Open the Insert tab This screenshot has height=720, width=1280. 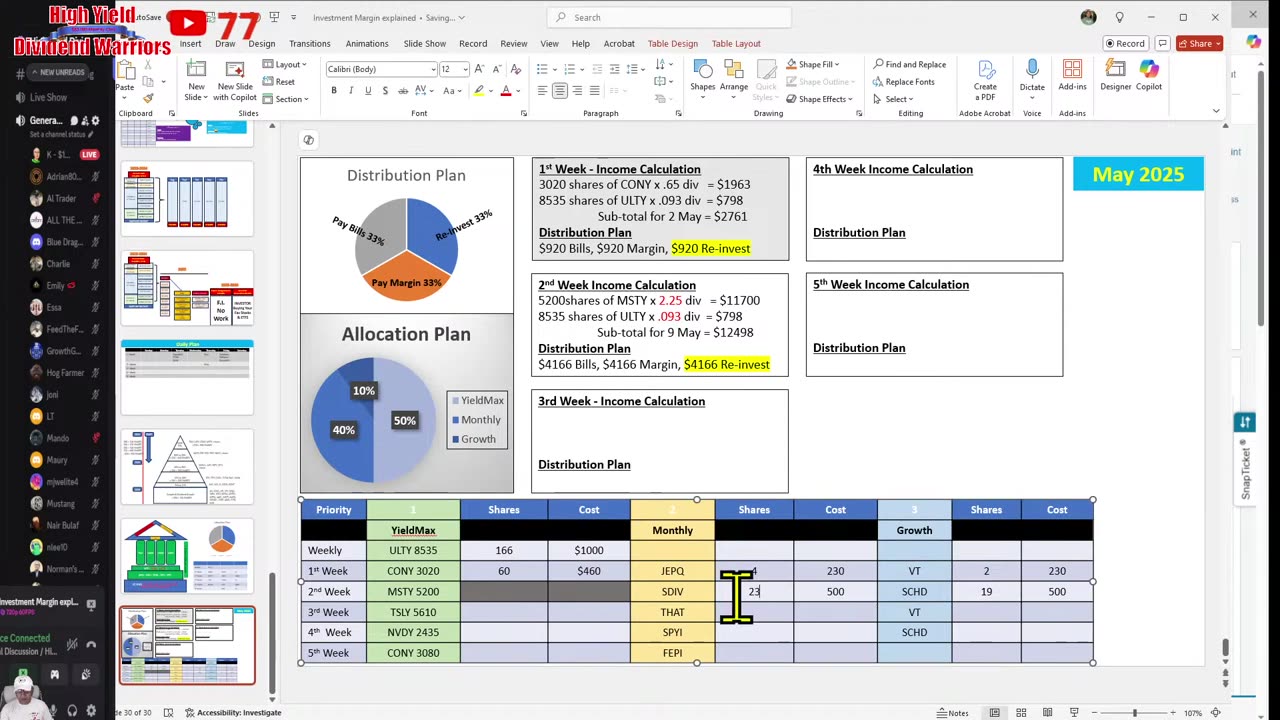tap(190, 44)
